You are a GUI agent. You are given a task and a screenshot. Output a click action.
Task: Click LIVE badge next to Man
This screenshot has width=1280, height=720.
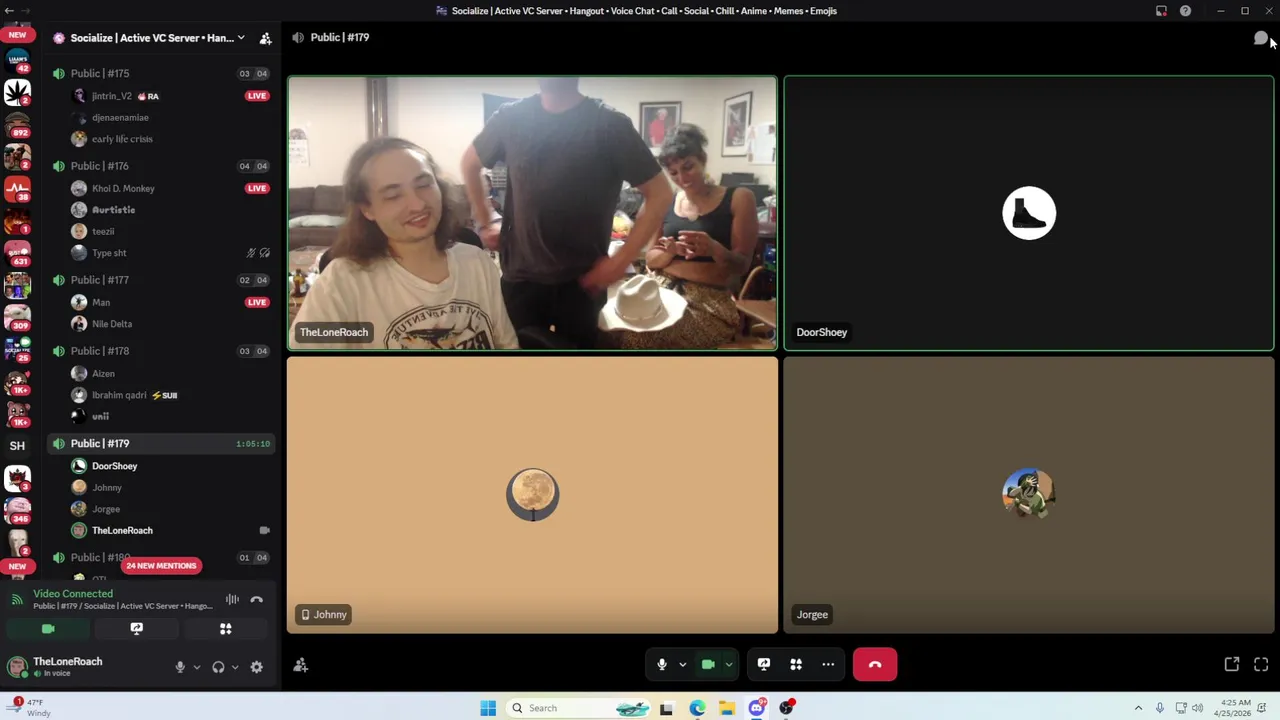pyautogui.click(x=257, y=302)
